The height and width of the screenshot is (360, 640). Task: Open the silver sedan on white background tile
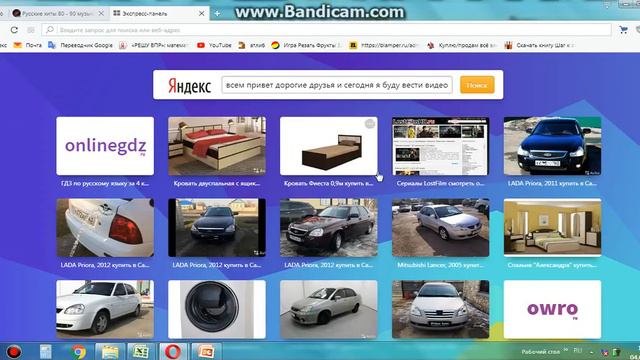(329, 309)
